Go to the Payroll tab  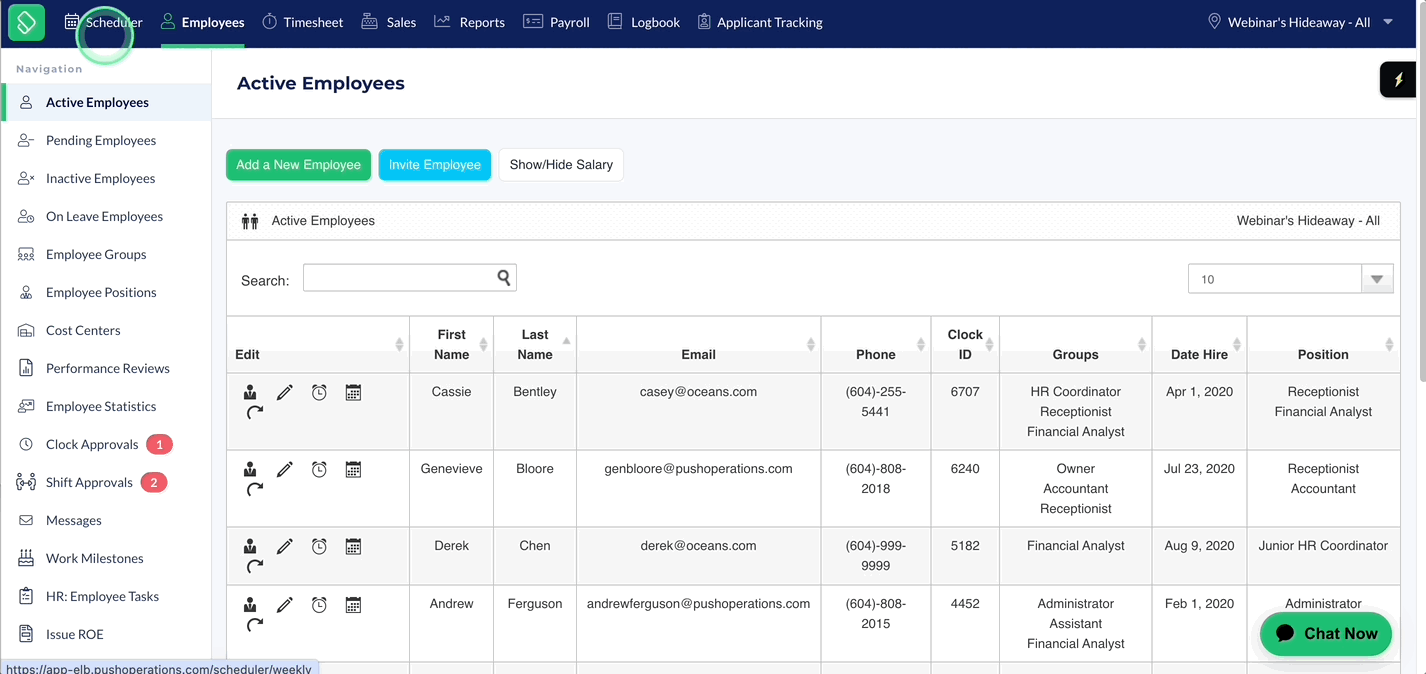[x=556, y=22]
